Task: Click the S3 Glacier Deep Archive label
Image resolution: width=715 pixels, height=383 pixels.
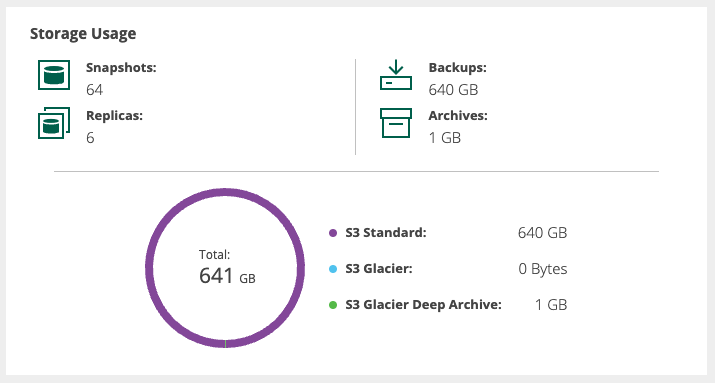Action: 424,305
